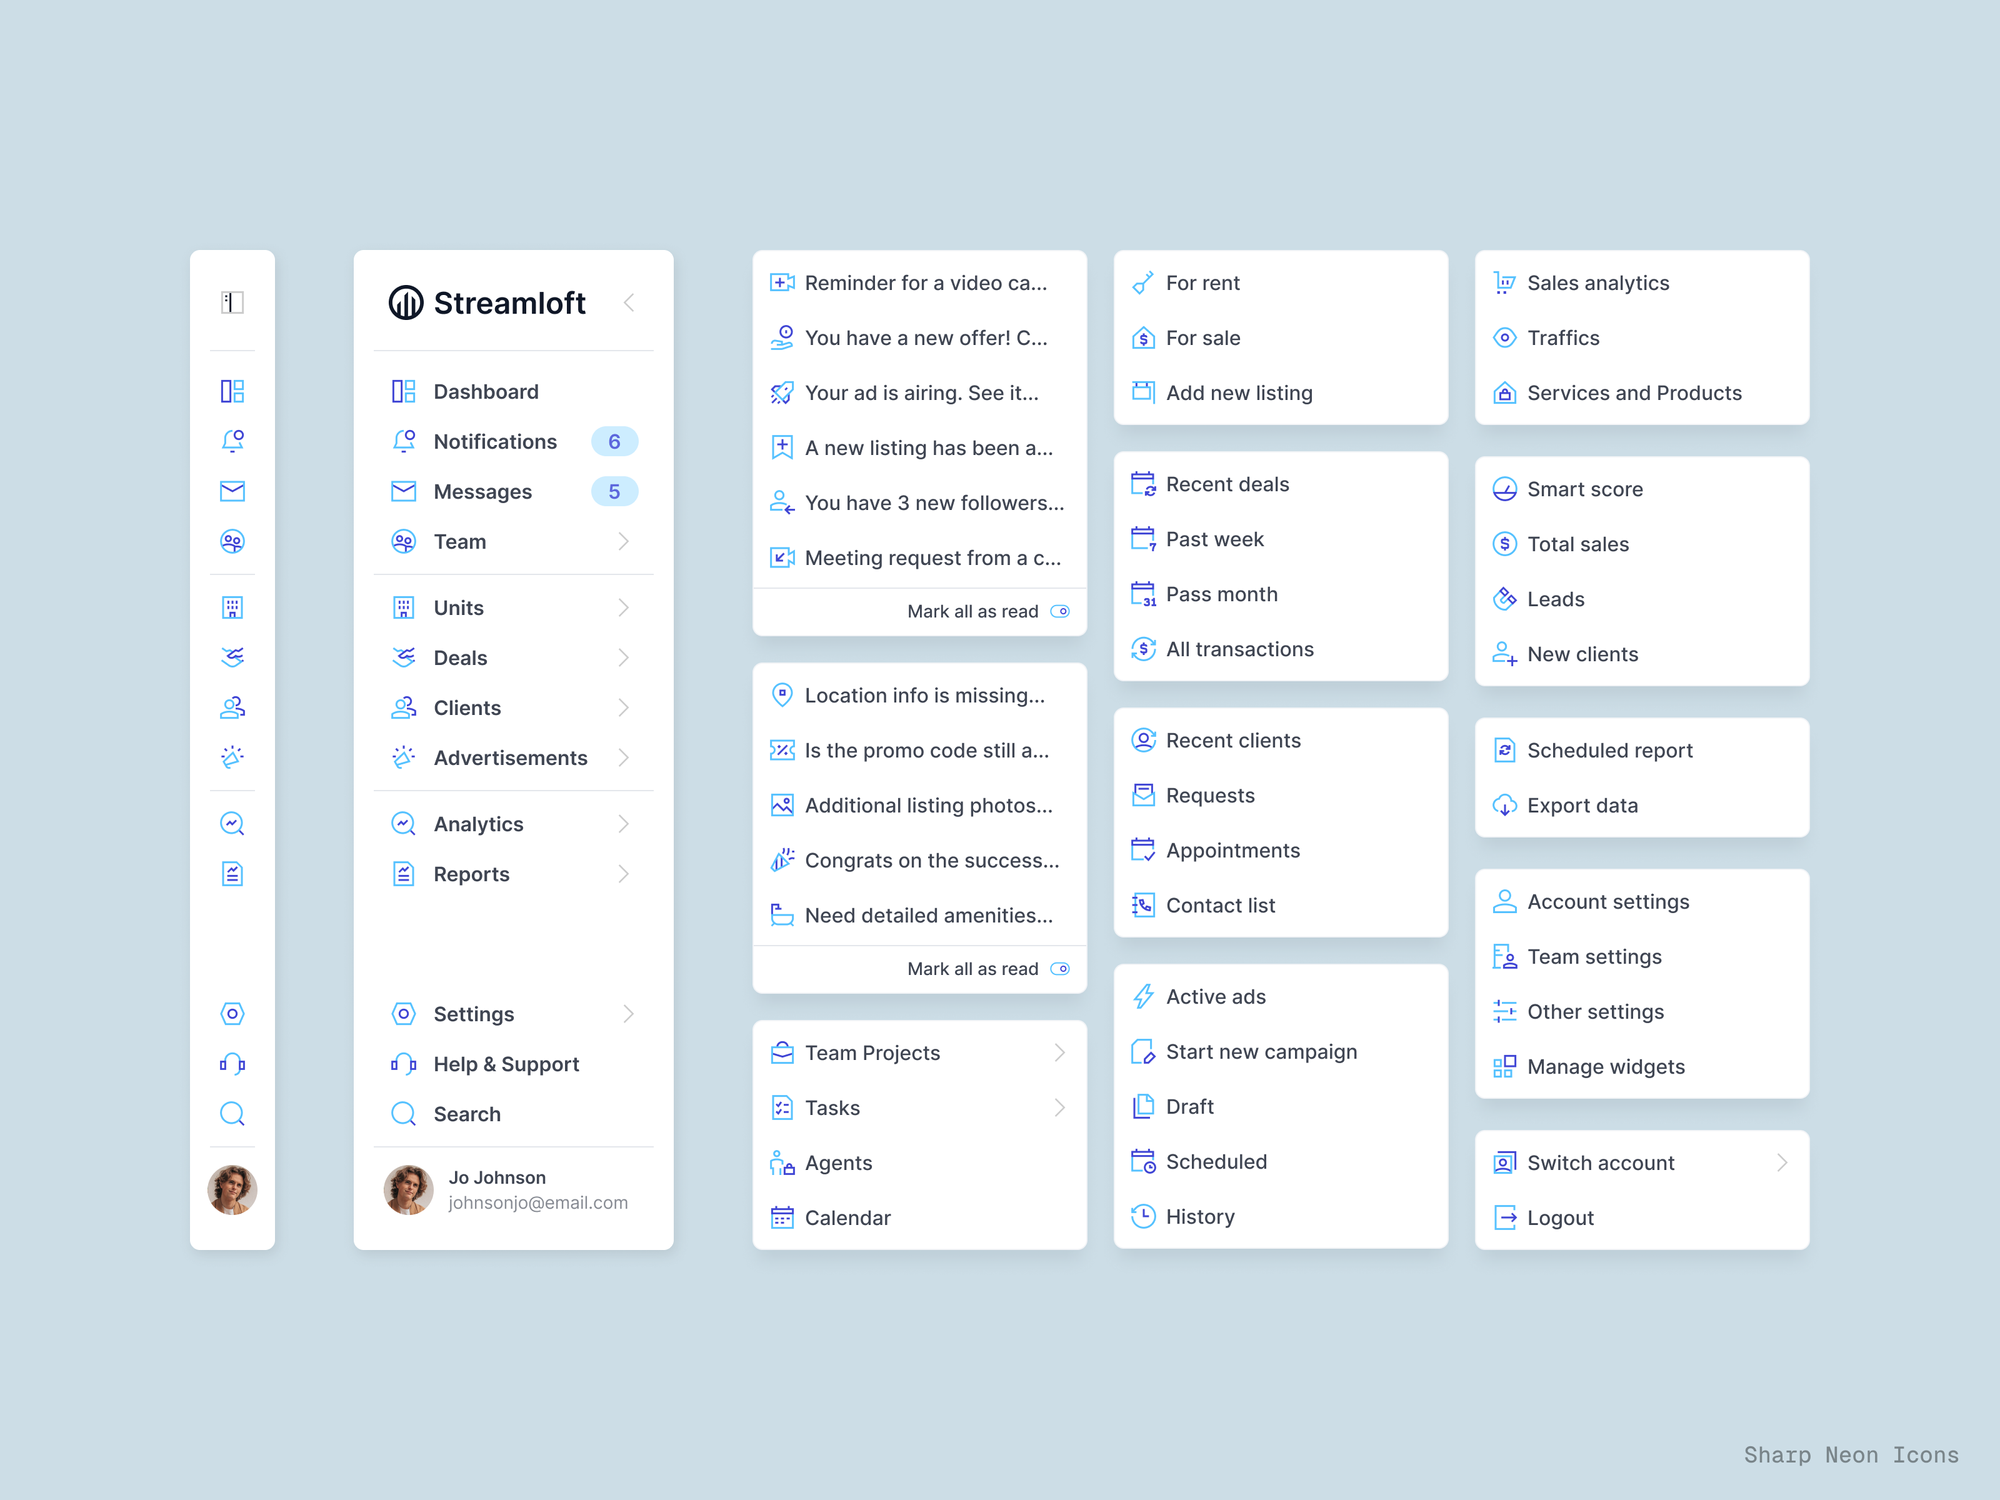Screen dimensions: 2000x1500
Task: Click the Export data option
Action: 1581,806
